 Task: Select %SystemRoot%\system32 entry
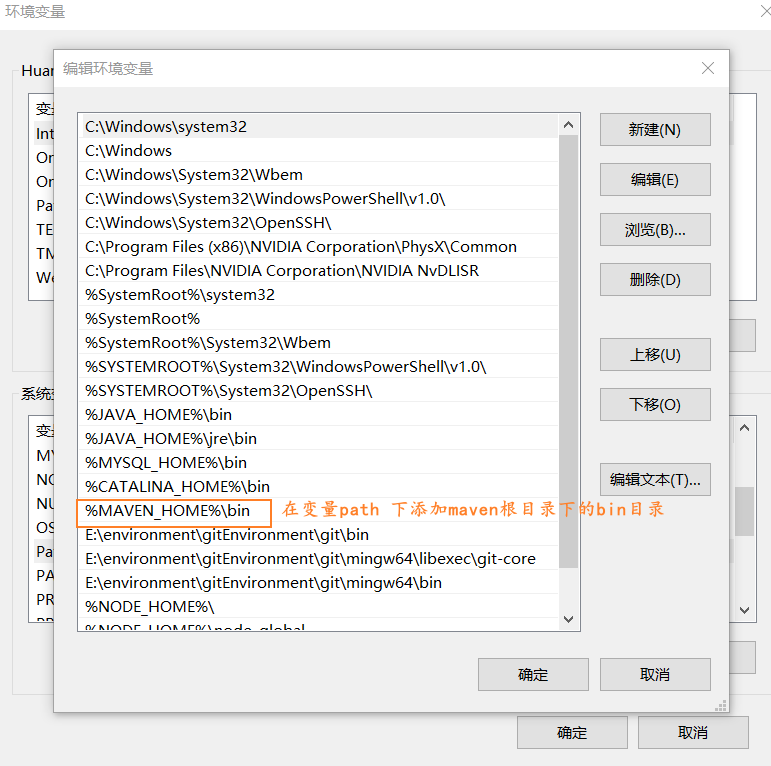coord(319,295)
